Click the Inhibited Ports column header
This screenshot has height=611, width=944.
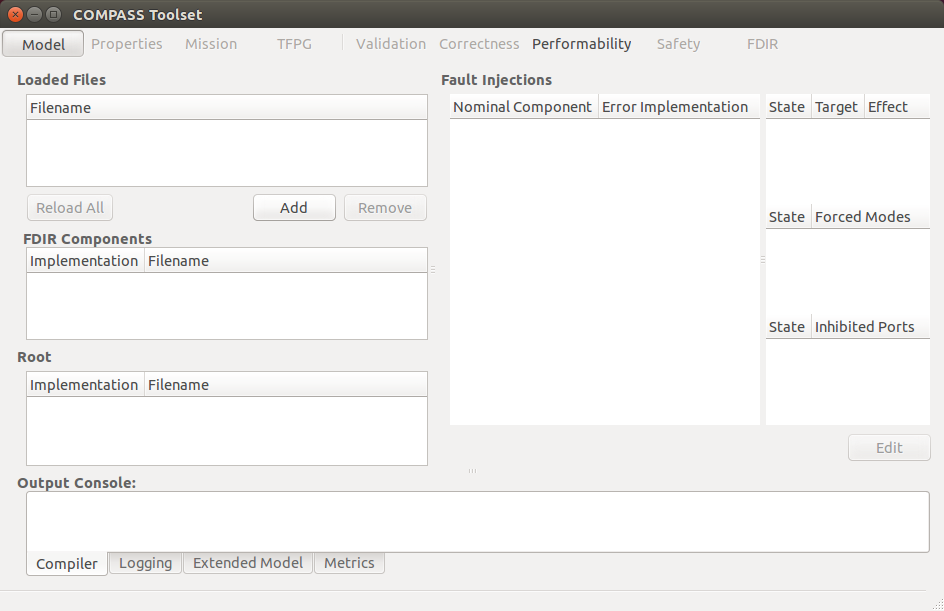(x=871, y=327)
